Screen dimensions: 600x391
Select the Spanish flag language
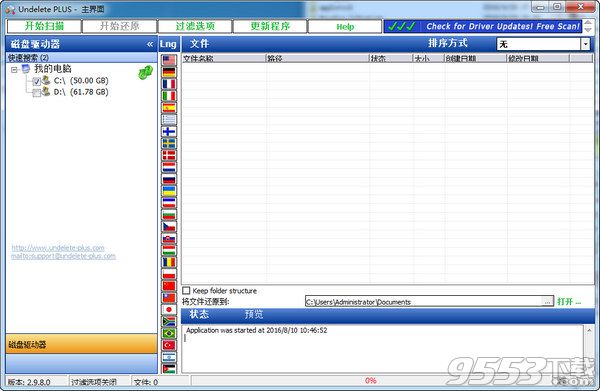(169, 108)
